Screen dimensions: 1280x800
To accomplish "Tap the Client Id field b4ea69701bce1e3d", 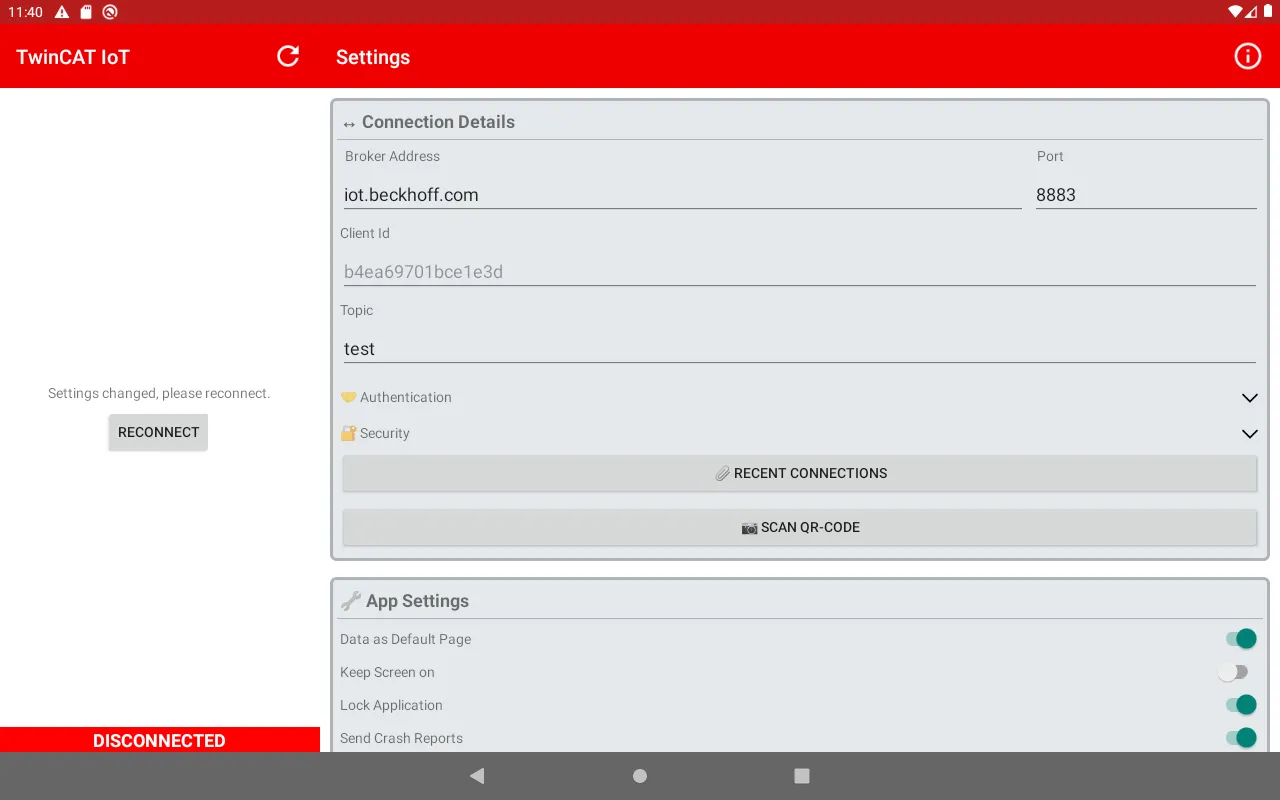I will tap(798, 272).
